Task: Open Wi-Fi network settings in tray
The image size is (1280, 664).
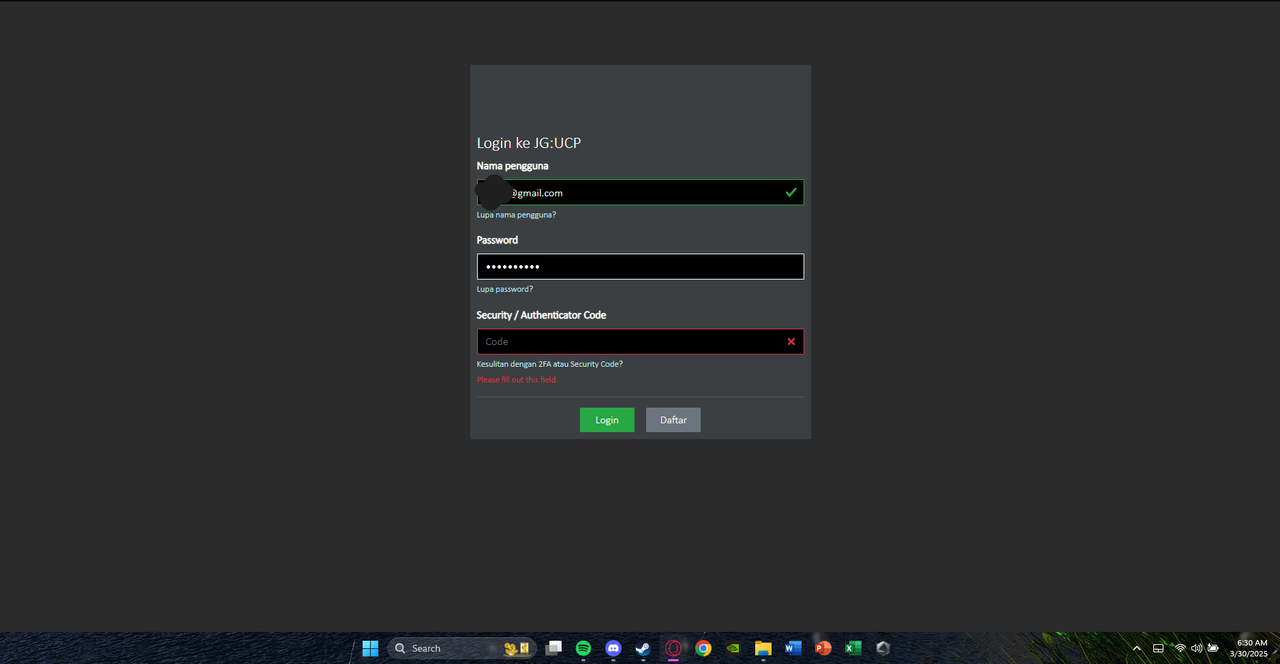Action: point(1180,648)
